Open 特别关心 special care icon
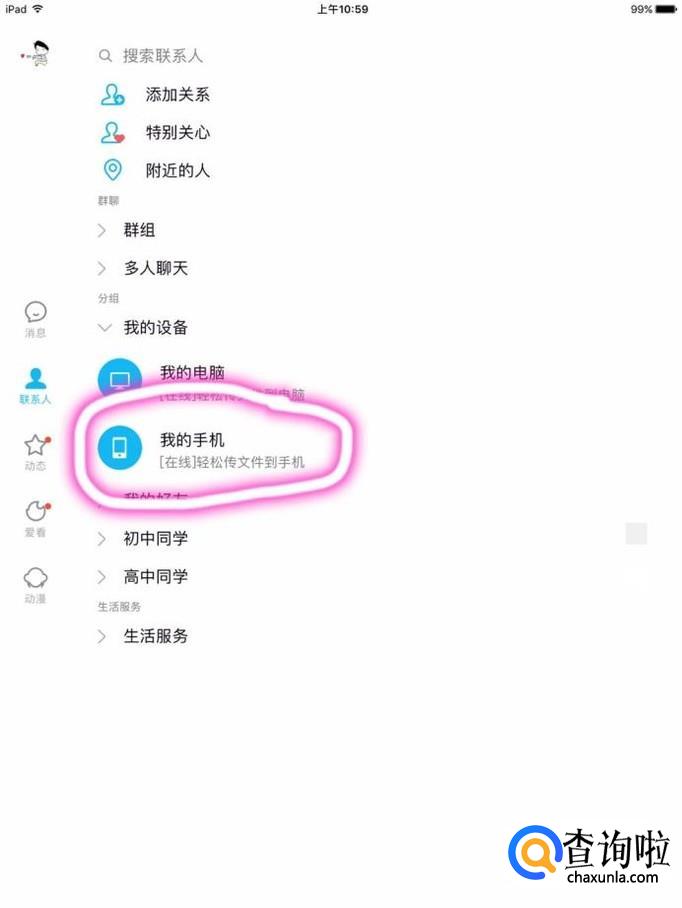 [x=112, y=133]
